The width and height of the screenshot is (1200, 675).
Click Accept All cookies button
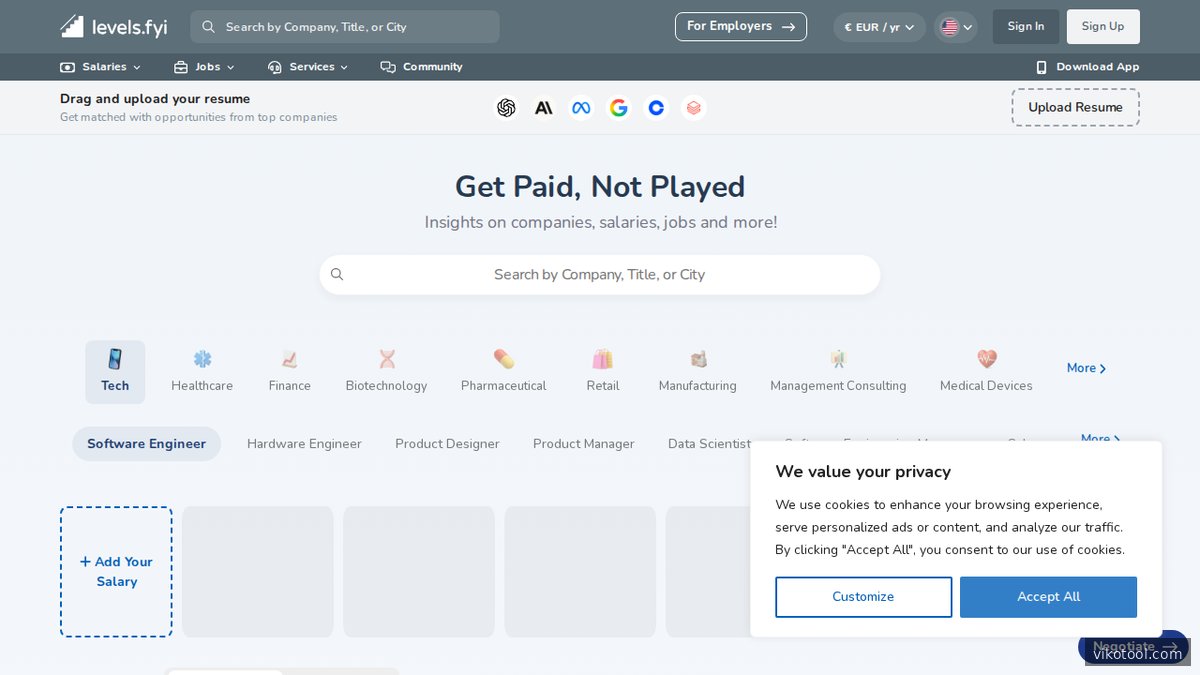(x=1048, y=597)
